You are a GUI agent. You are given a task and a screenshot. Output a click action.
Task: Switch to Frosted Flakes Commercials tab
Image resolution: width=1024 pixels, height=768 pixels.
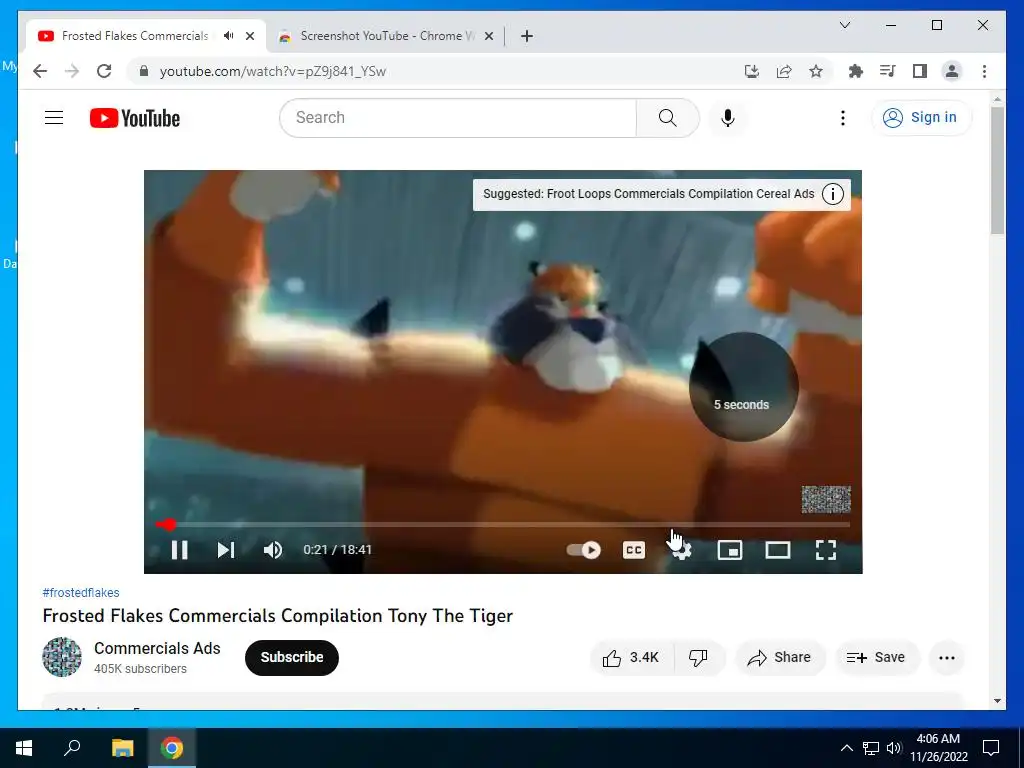click(x=135, y=36)
